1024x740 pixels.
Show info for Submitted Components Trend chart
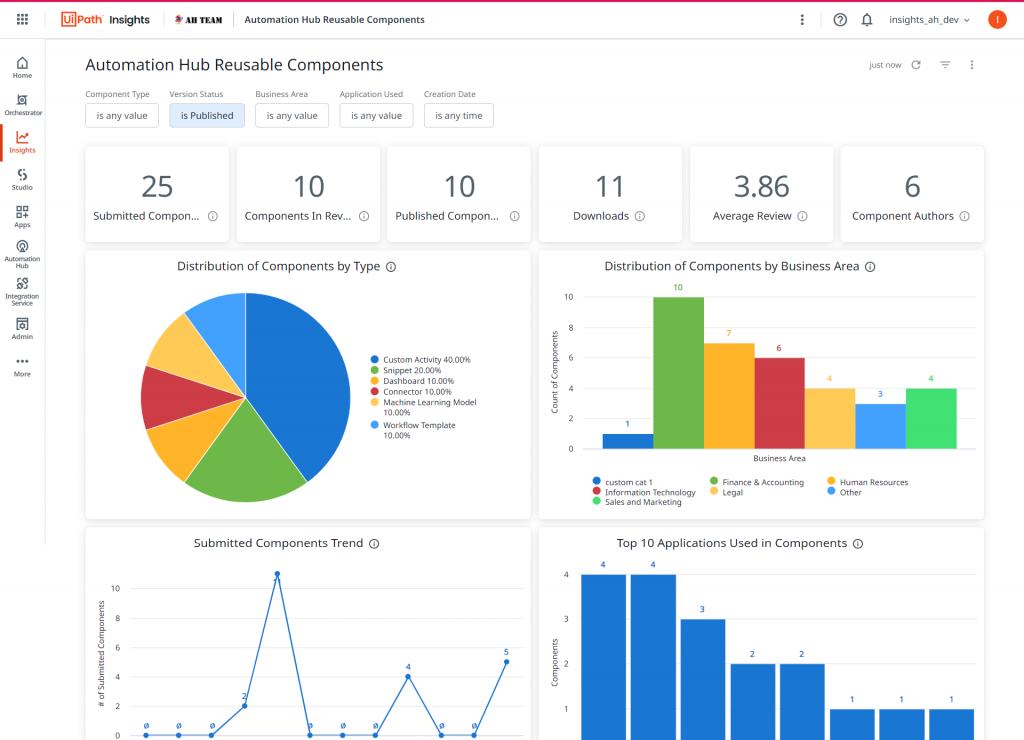tap(374, 543)
